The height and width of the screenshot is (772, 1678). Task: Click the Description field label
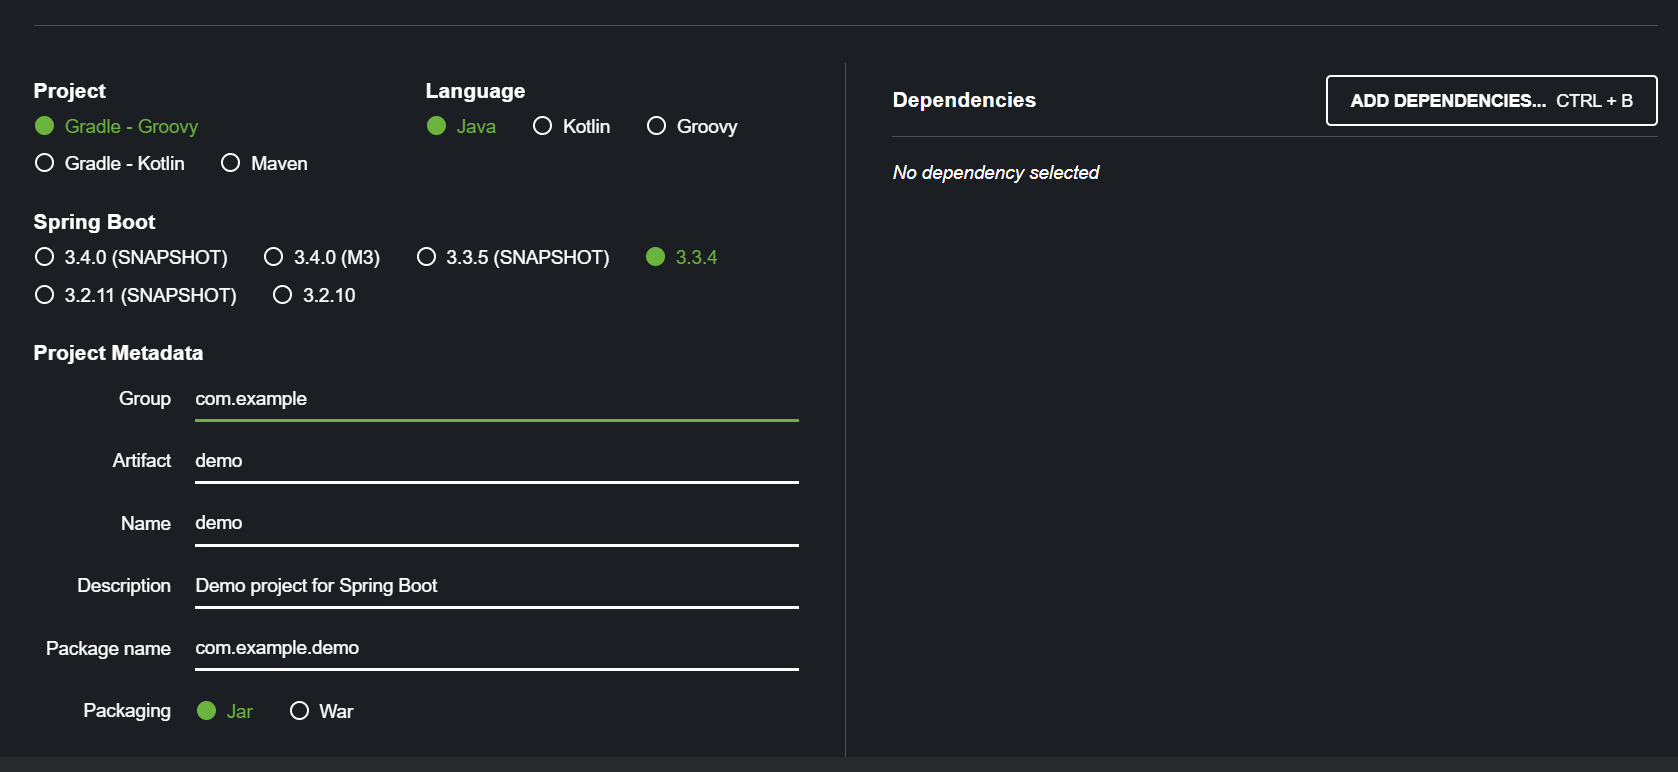pyautogui.click(x=124, y=586)
